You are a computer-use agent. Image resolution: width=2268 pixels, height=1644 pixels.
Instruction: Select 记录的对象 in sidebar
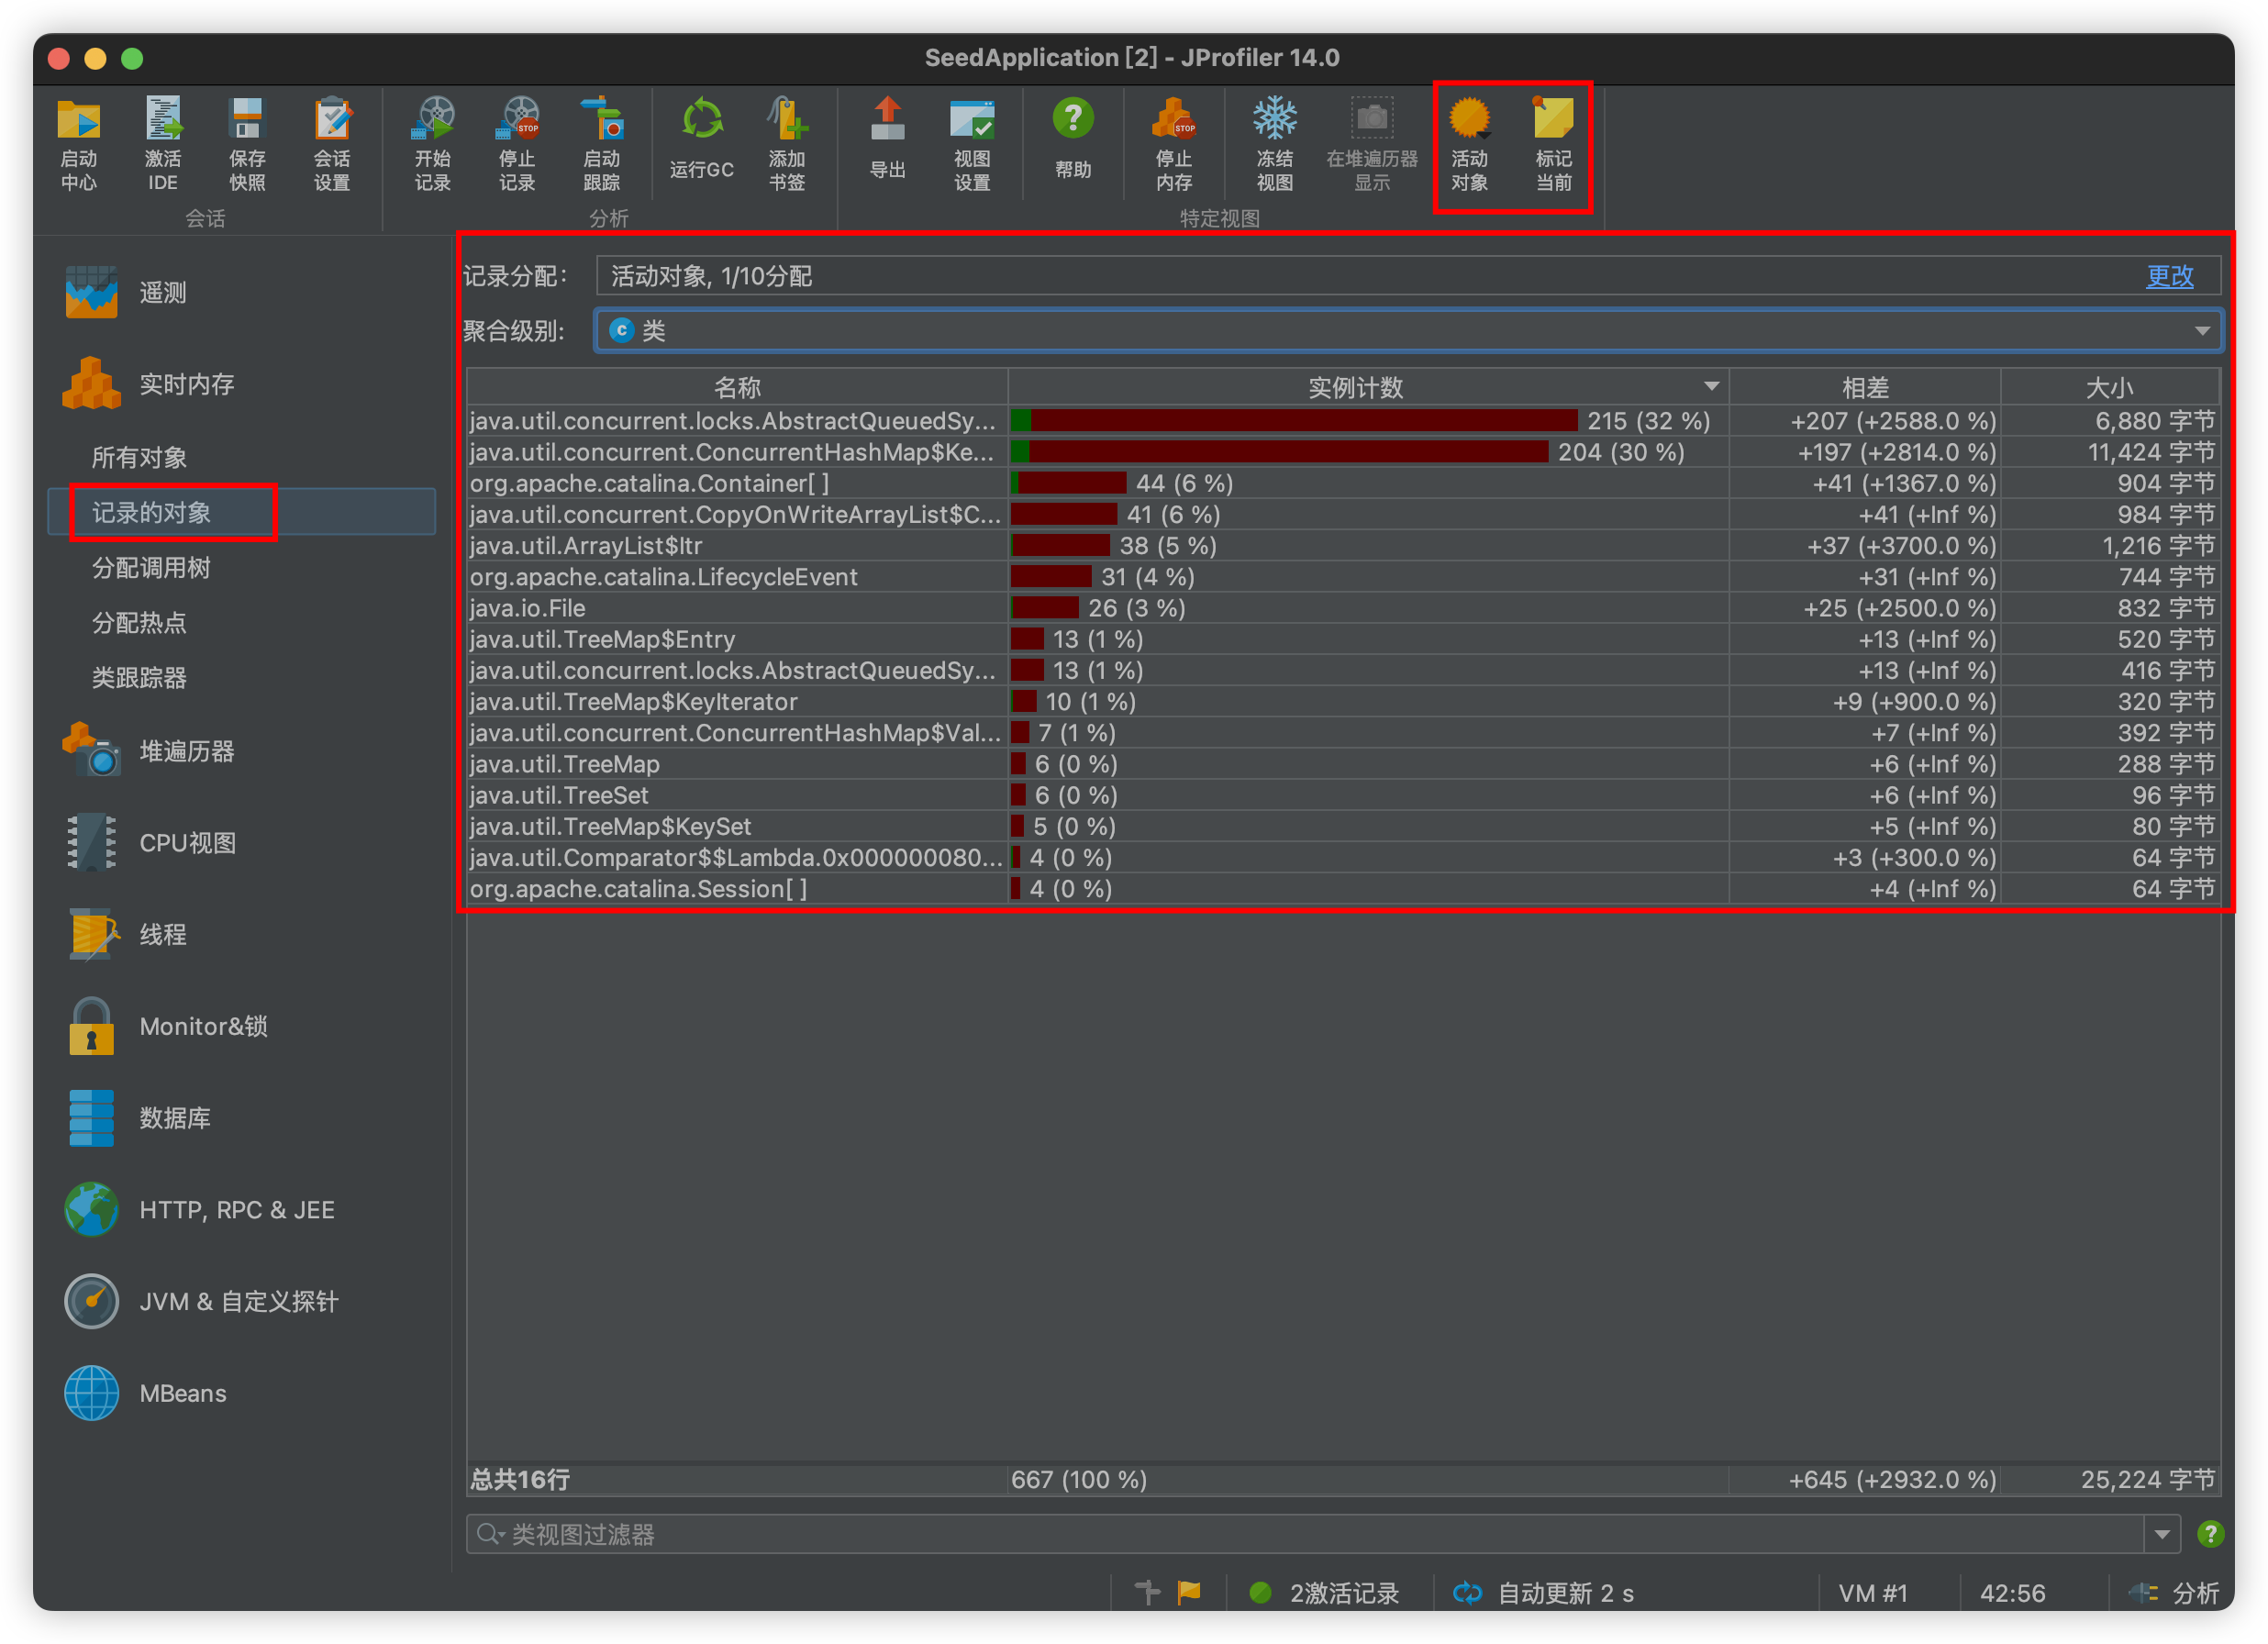[151, 512]
